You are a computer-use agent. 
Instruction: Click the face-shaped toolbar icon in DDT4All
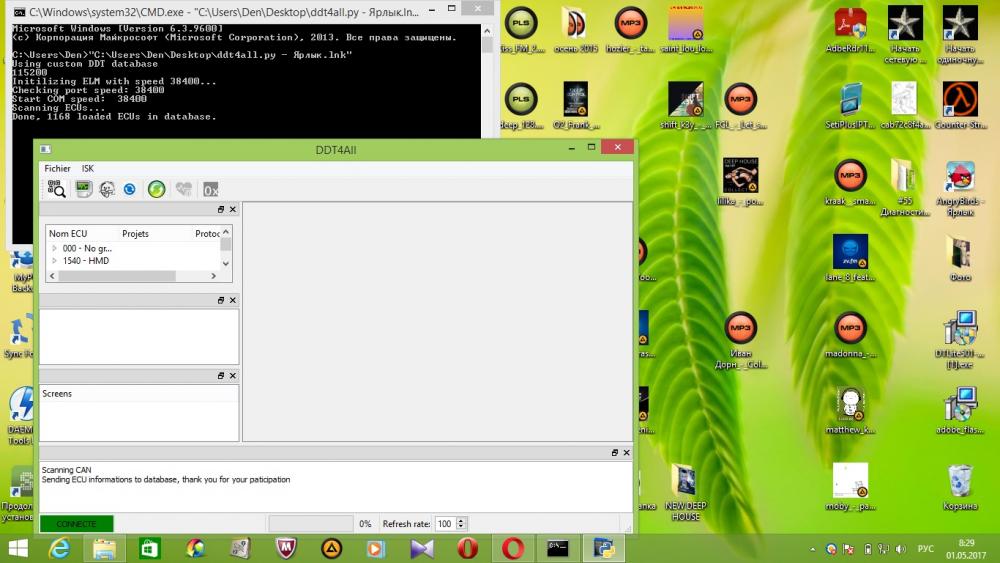(107, 189)
